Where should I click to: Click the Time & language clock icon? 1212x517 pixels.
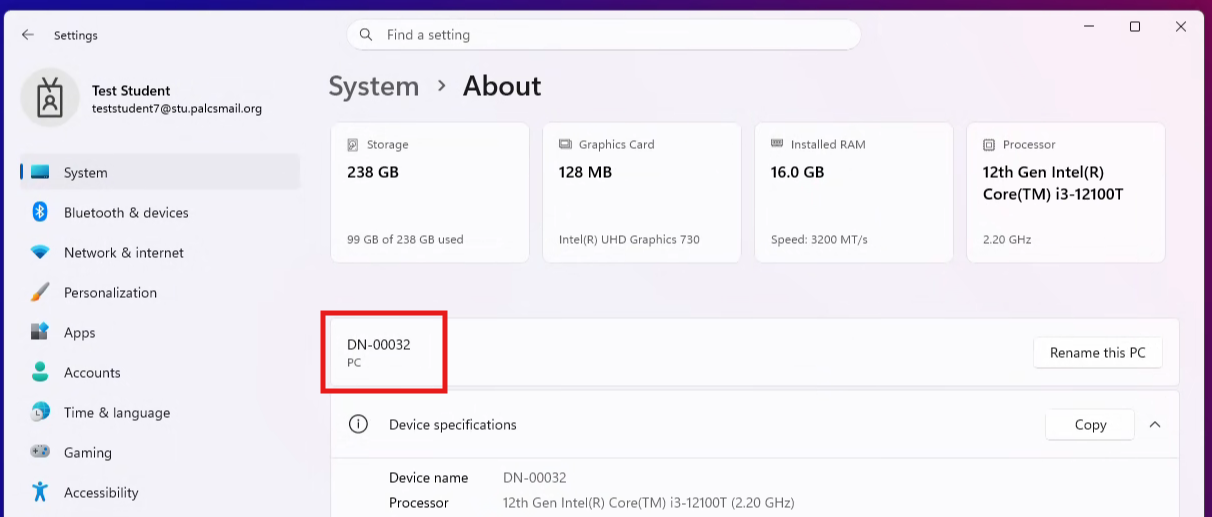click(40, 412)
